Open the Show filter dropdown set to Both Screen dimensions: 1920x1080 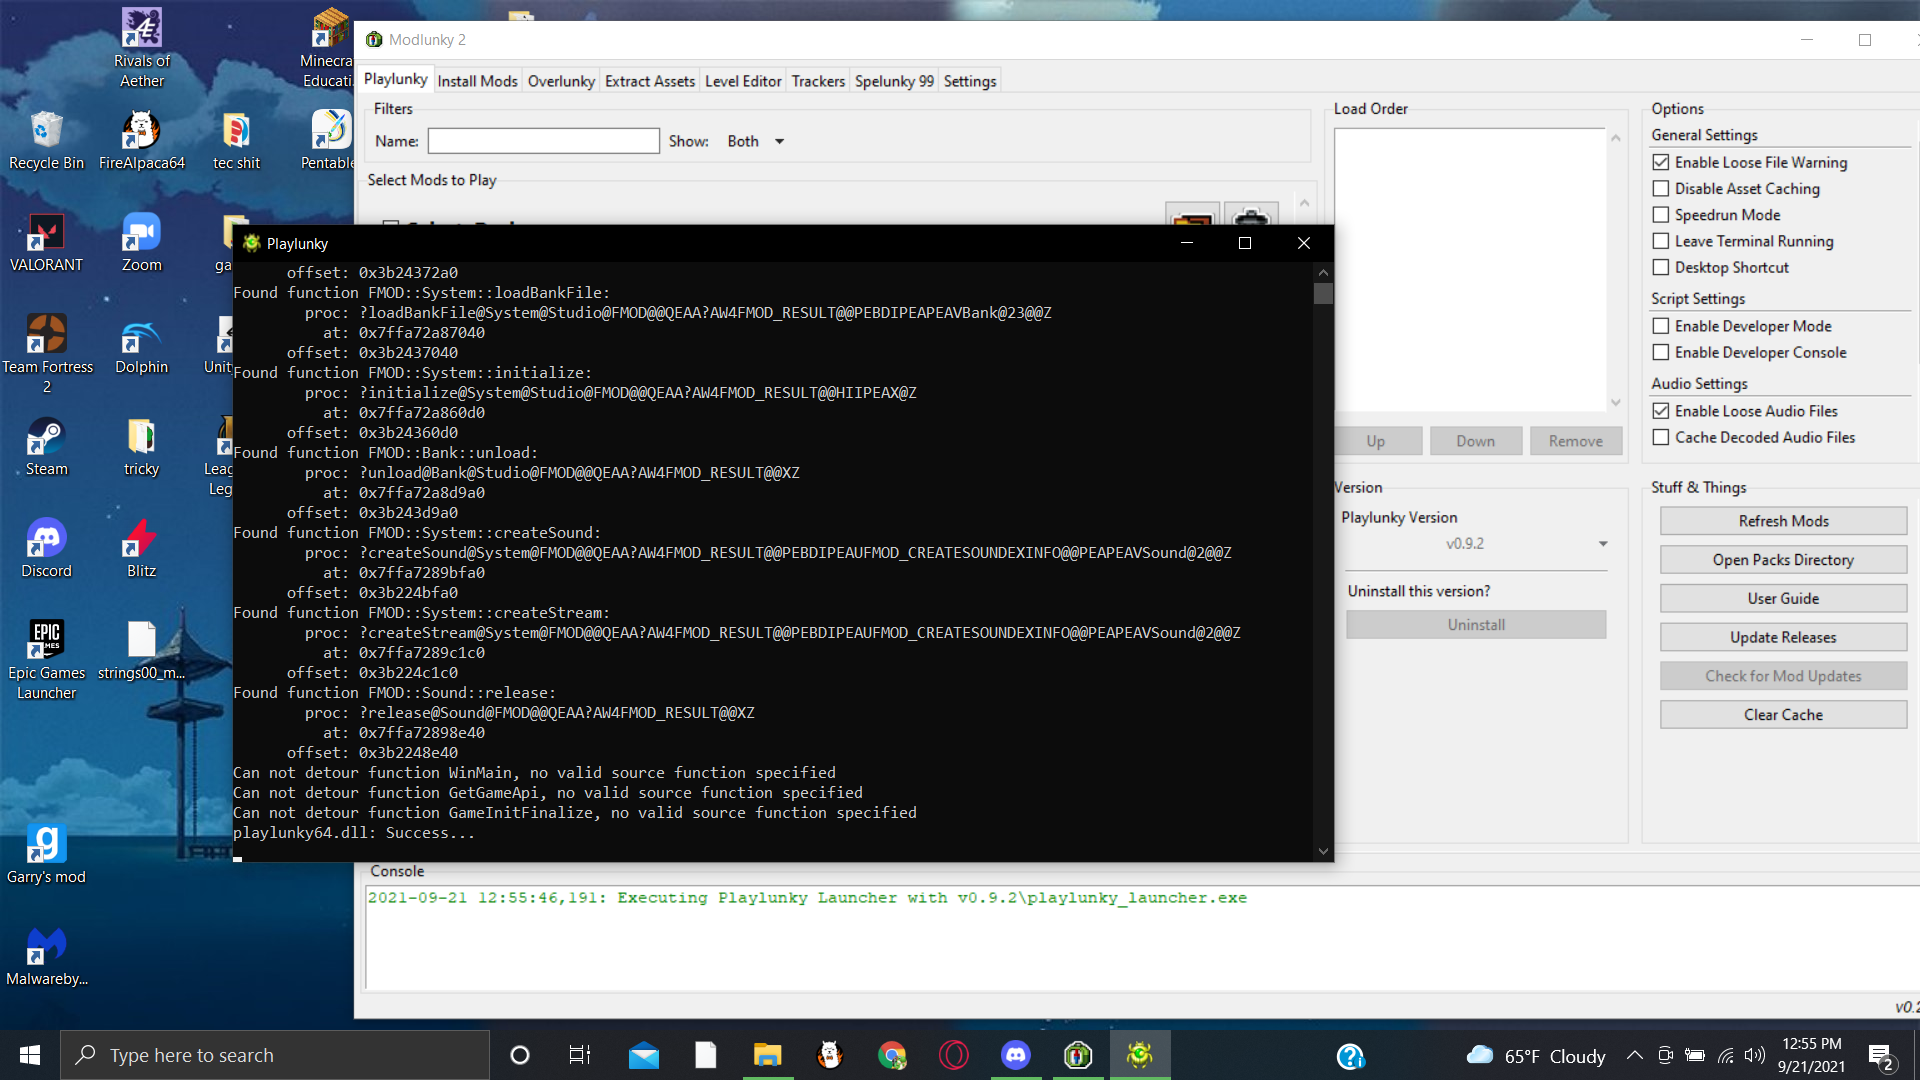click(x=754, y=141)
